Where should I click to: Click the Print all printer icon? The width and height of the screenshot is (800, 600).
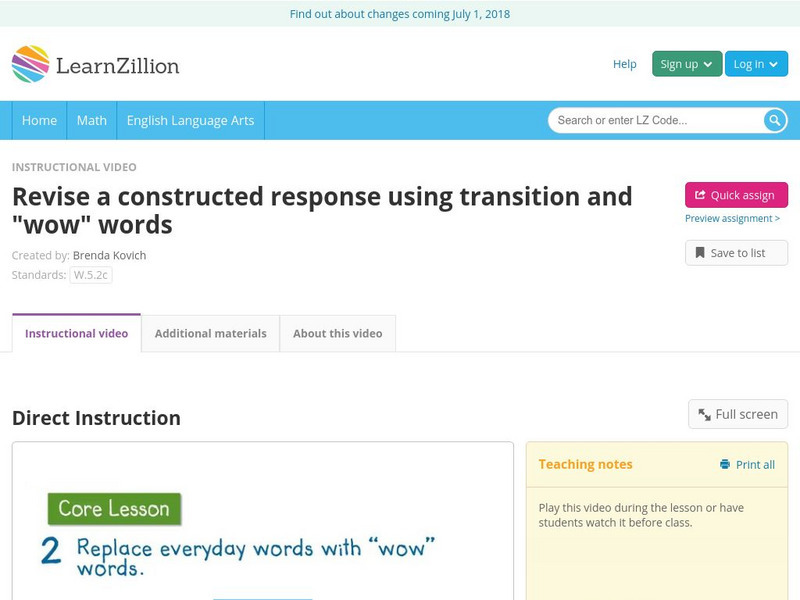point(725,464)
